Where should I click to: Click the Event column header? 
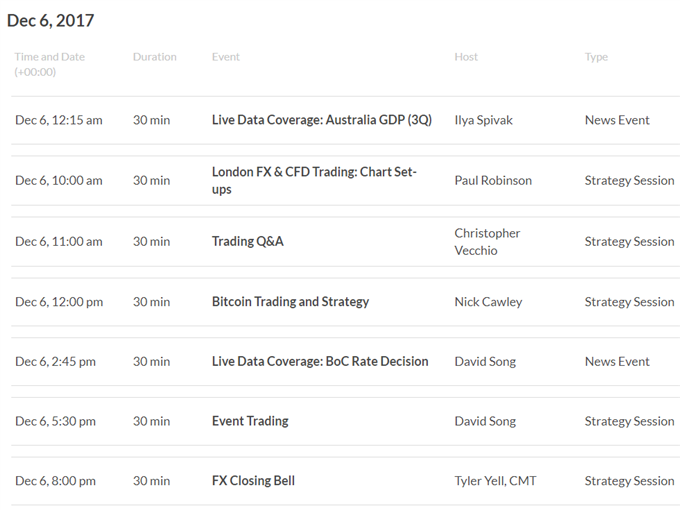[x=226, y=57]
